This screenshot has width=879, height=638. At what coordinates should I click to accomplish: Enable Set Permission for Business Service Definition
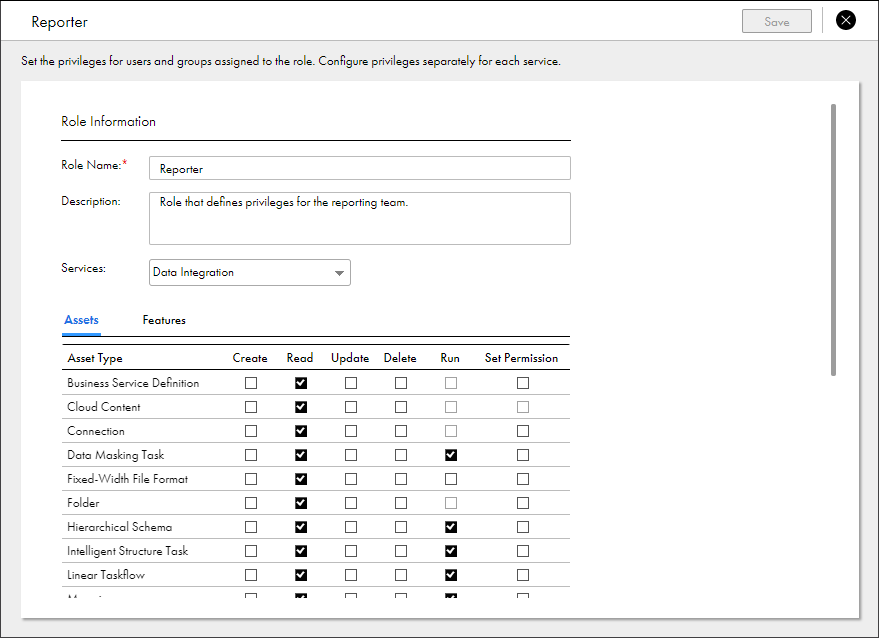click(523, 383)
